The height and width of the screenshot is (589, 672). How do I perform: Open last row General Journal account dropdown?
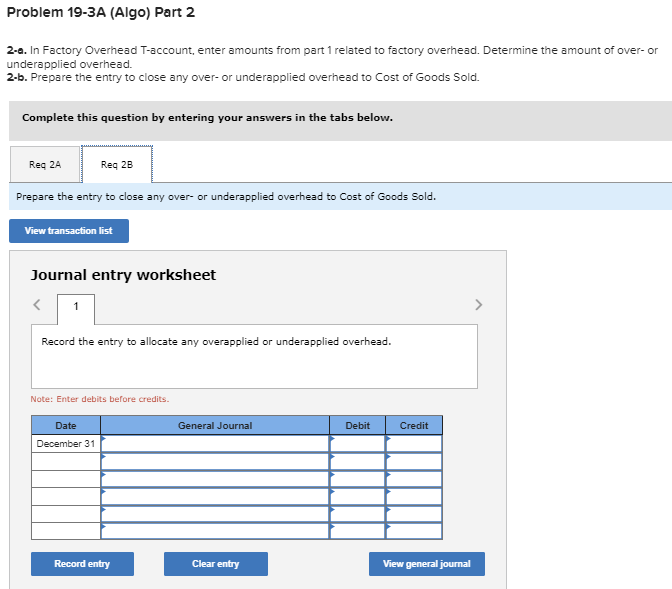pos(215,531)
